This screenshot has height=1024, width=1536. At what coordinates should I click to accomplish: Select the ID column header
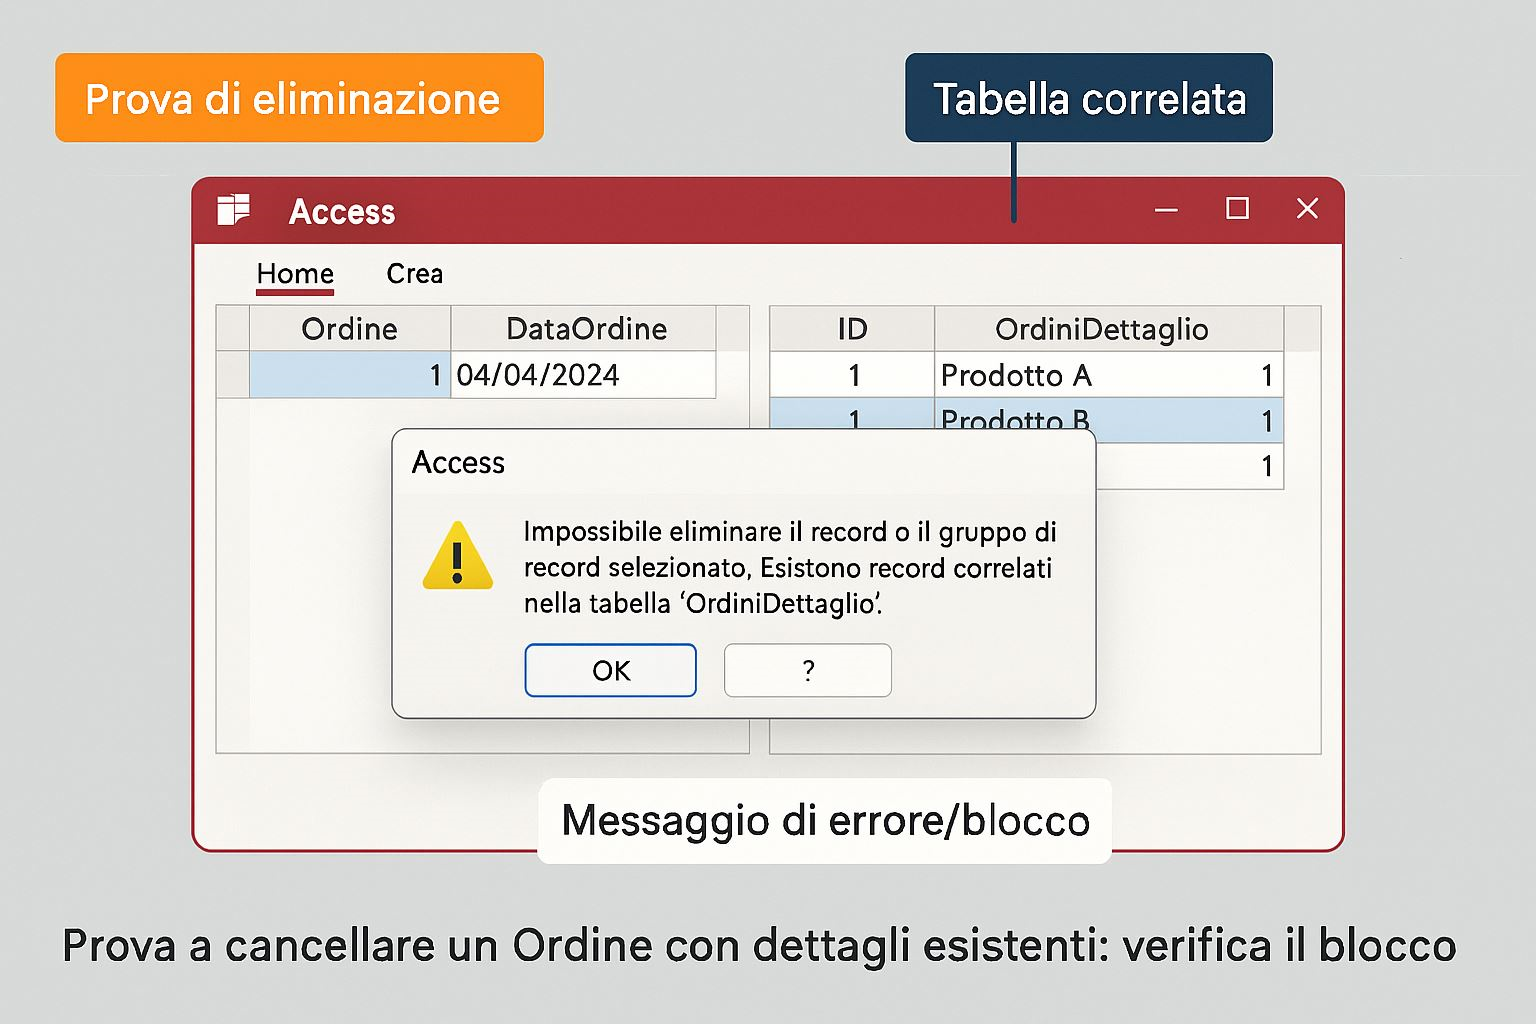[852, 329]
